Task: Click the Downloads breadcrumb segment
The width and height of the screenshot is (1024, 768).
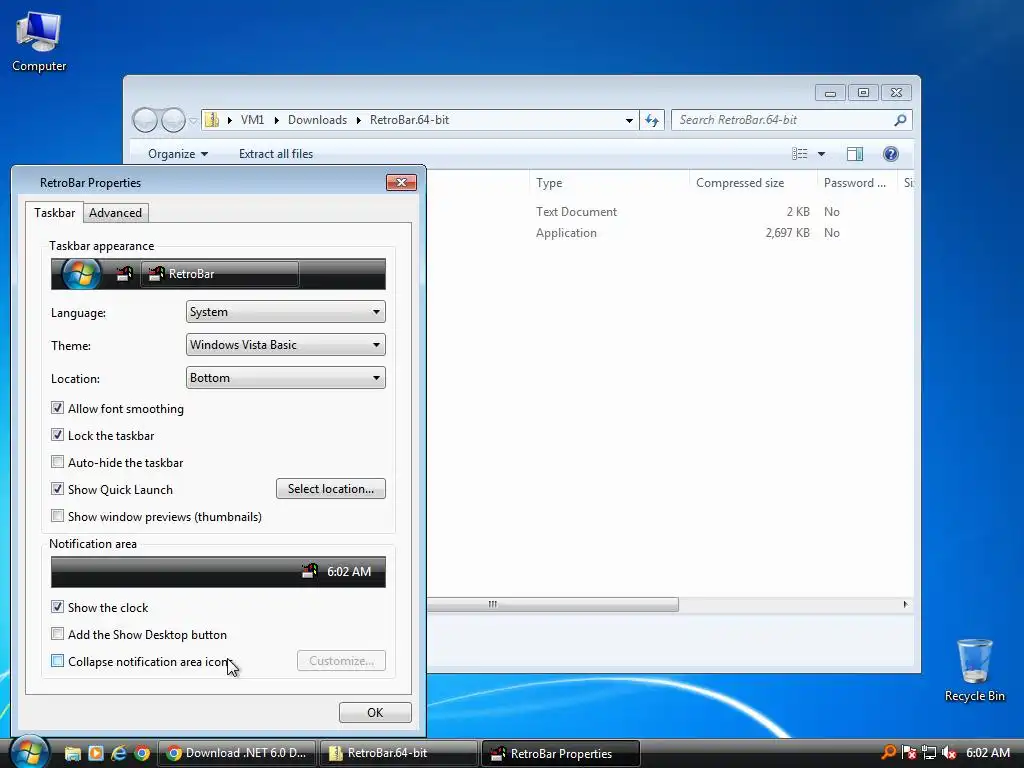Action: point(317,120)
